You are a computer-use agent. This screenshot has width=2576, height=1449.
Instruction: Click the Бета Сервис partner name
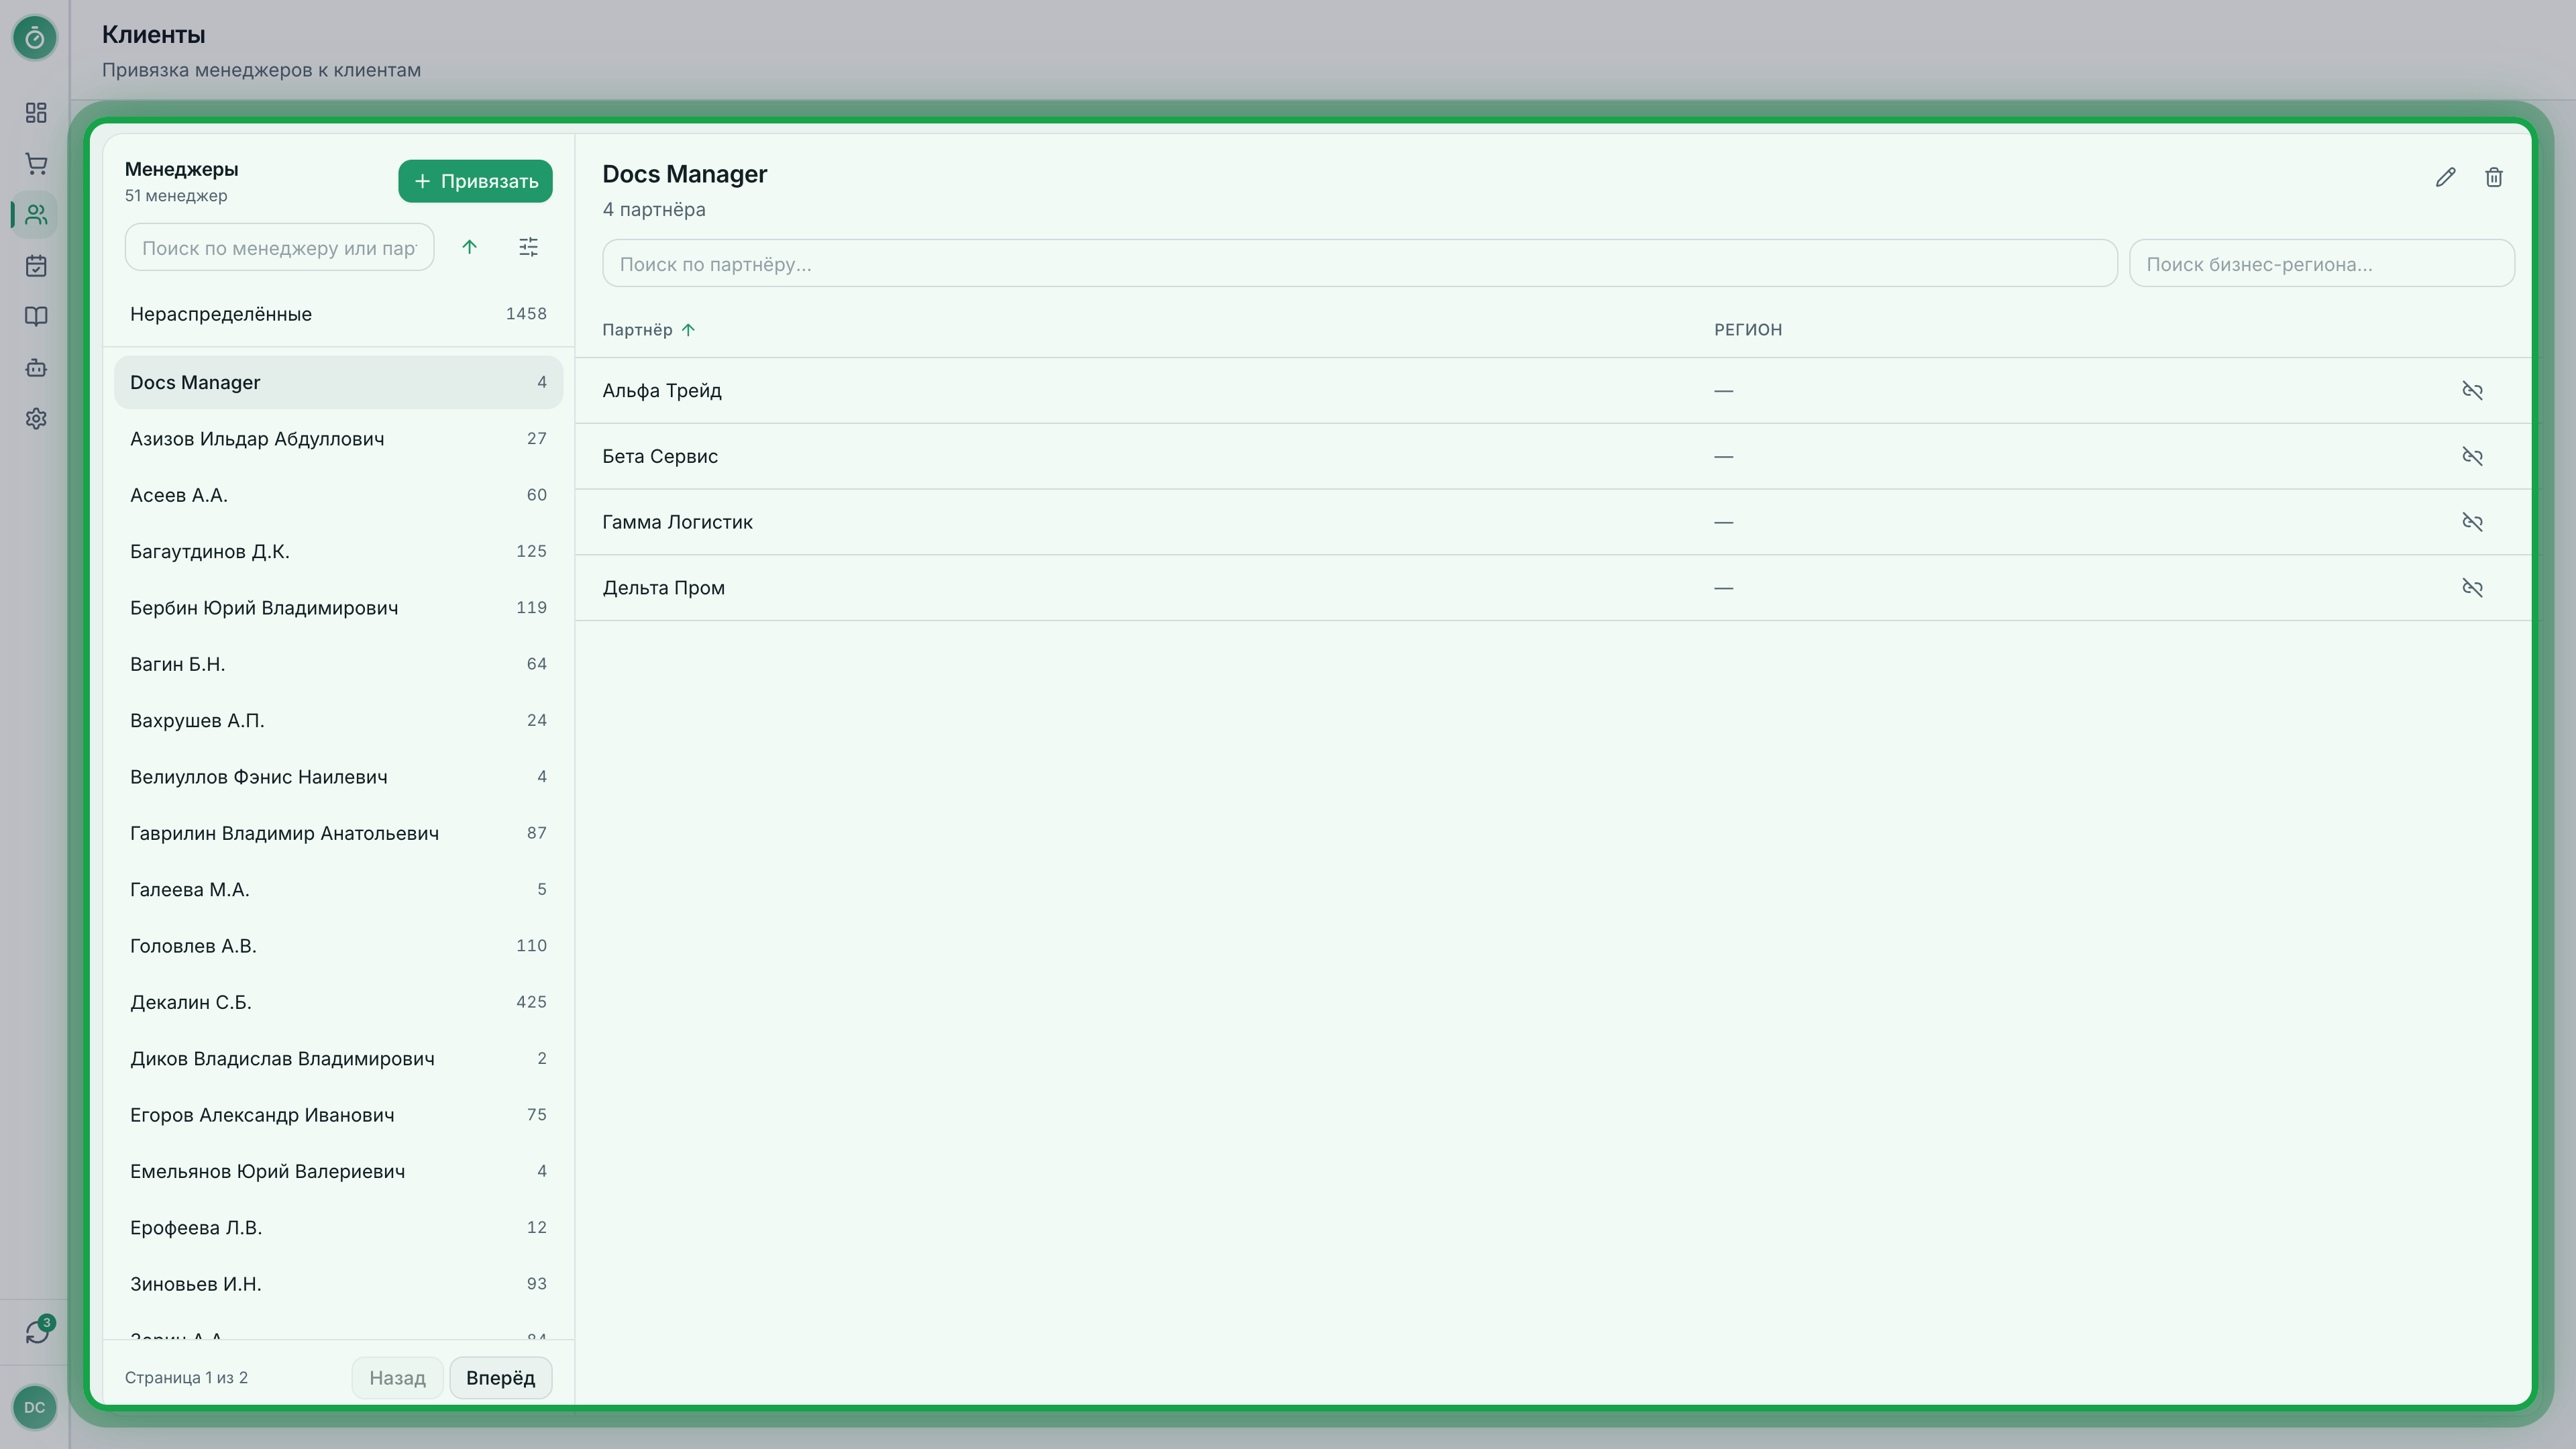pyautogui.click(x=660, y=457)
